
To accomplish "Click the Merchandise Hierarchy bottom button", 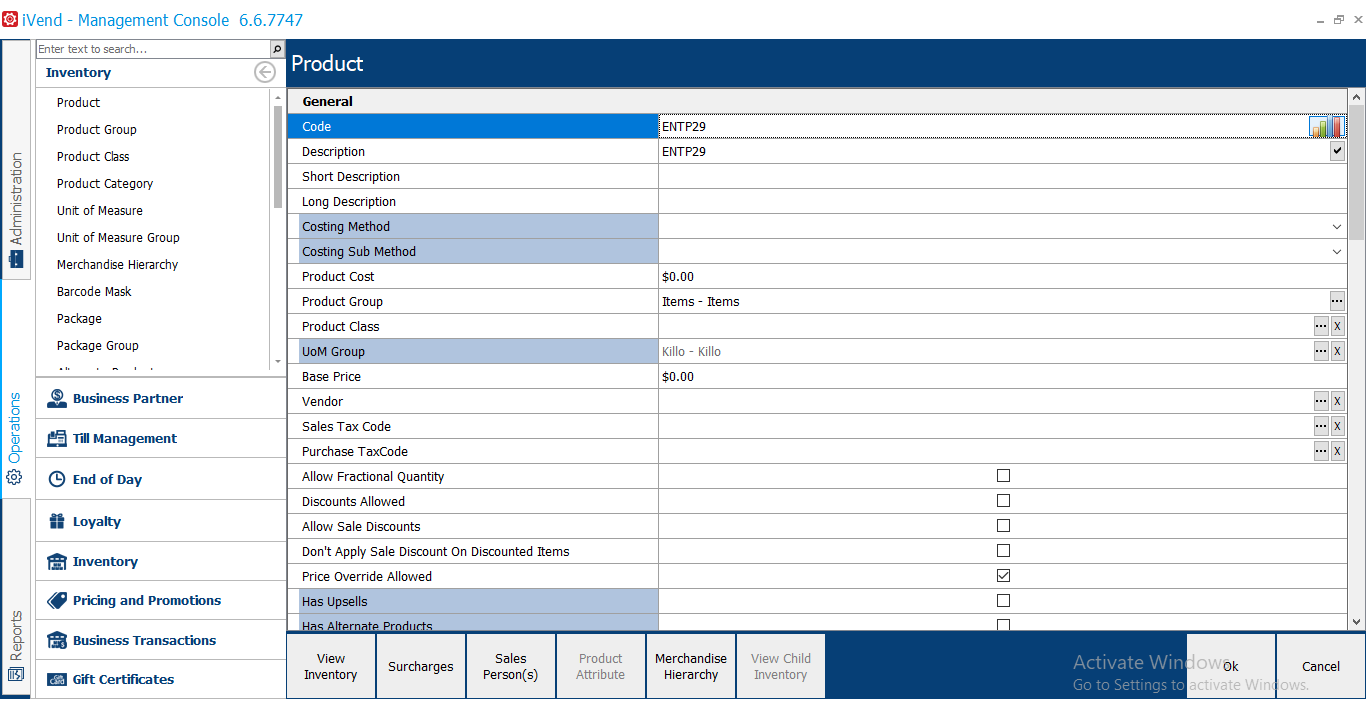I will pyautogui.click(x=691, y=666).
